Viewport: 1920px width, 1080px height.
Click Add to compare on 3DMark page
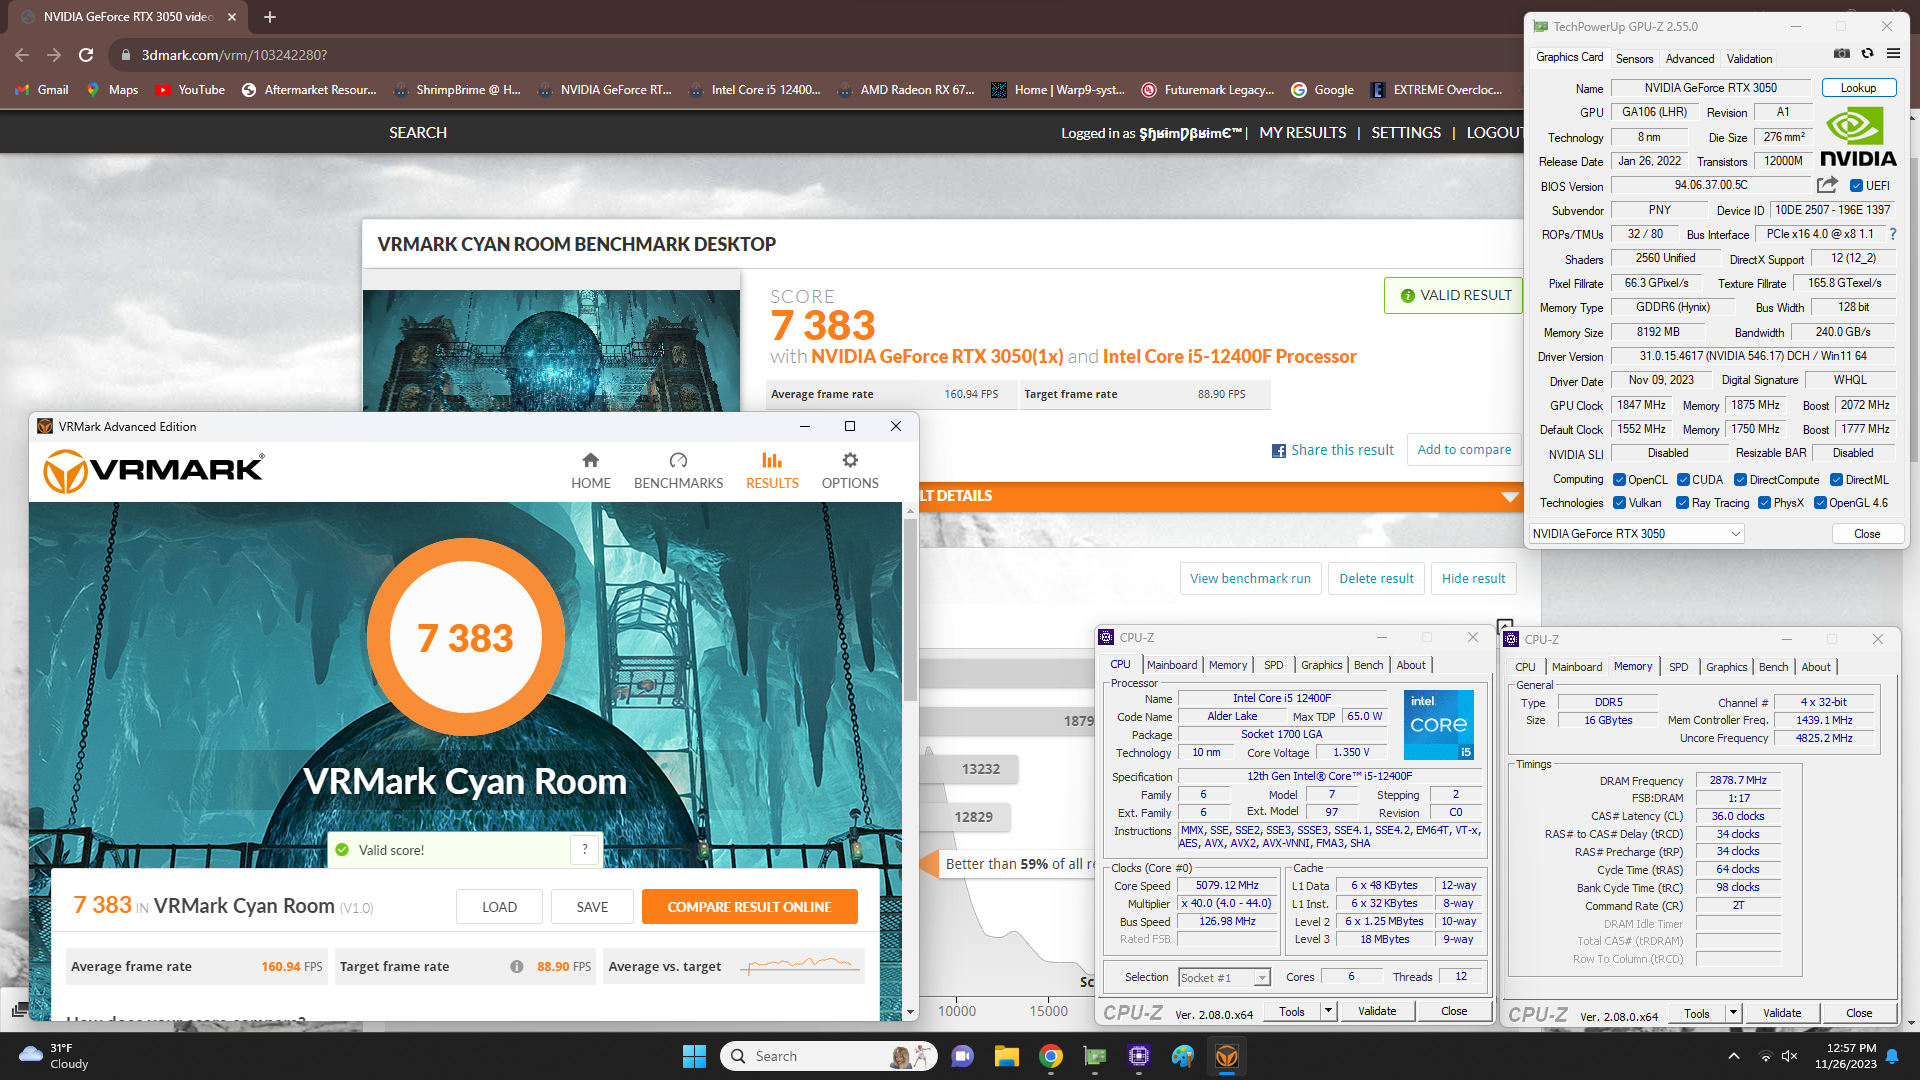1464,450
